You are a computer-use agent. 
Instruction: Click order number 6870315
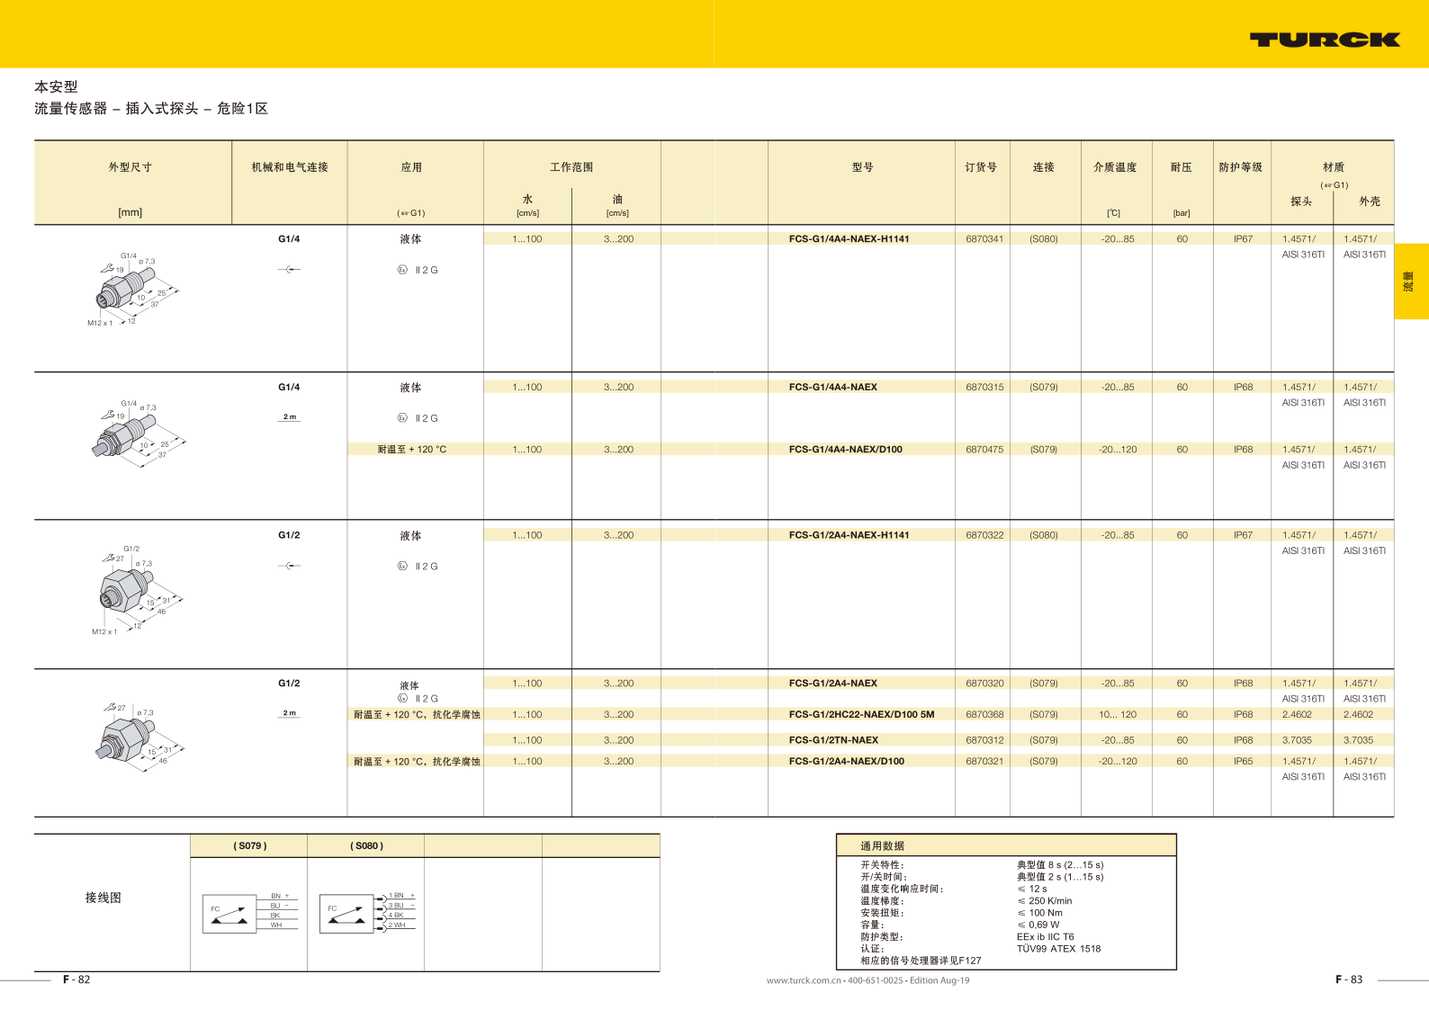click(x=985, y=387)
